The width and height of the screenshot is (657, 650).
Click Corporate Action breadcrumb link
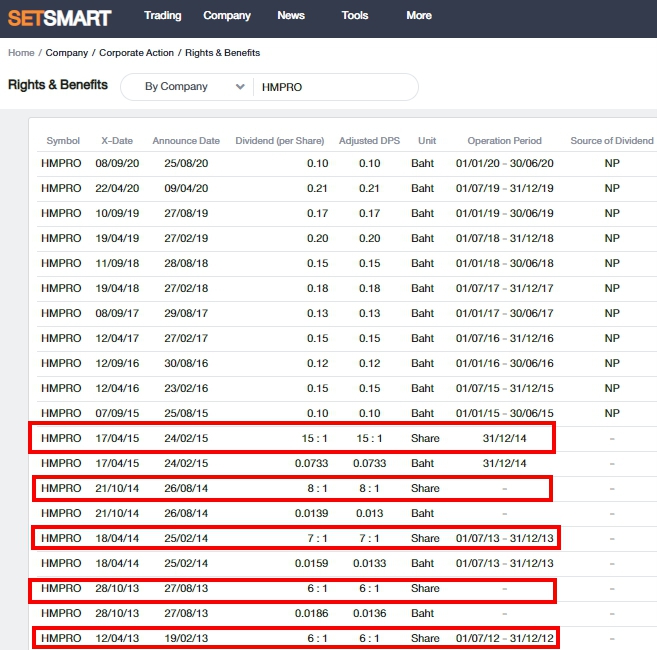click(x=136, y=52)
